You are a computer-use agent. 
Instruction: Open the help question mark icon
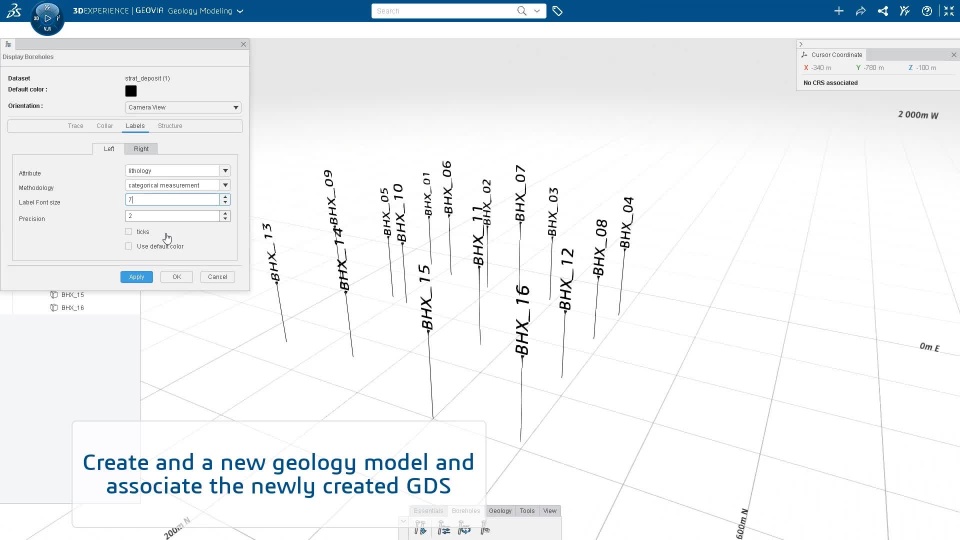pyautogui.click(x=927, y=11)
